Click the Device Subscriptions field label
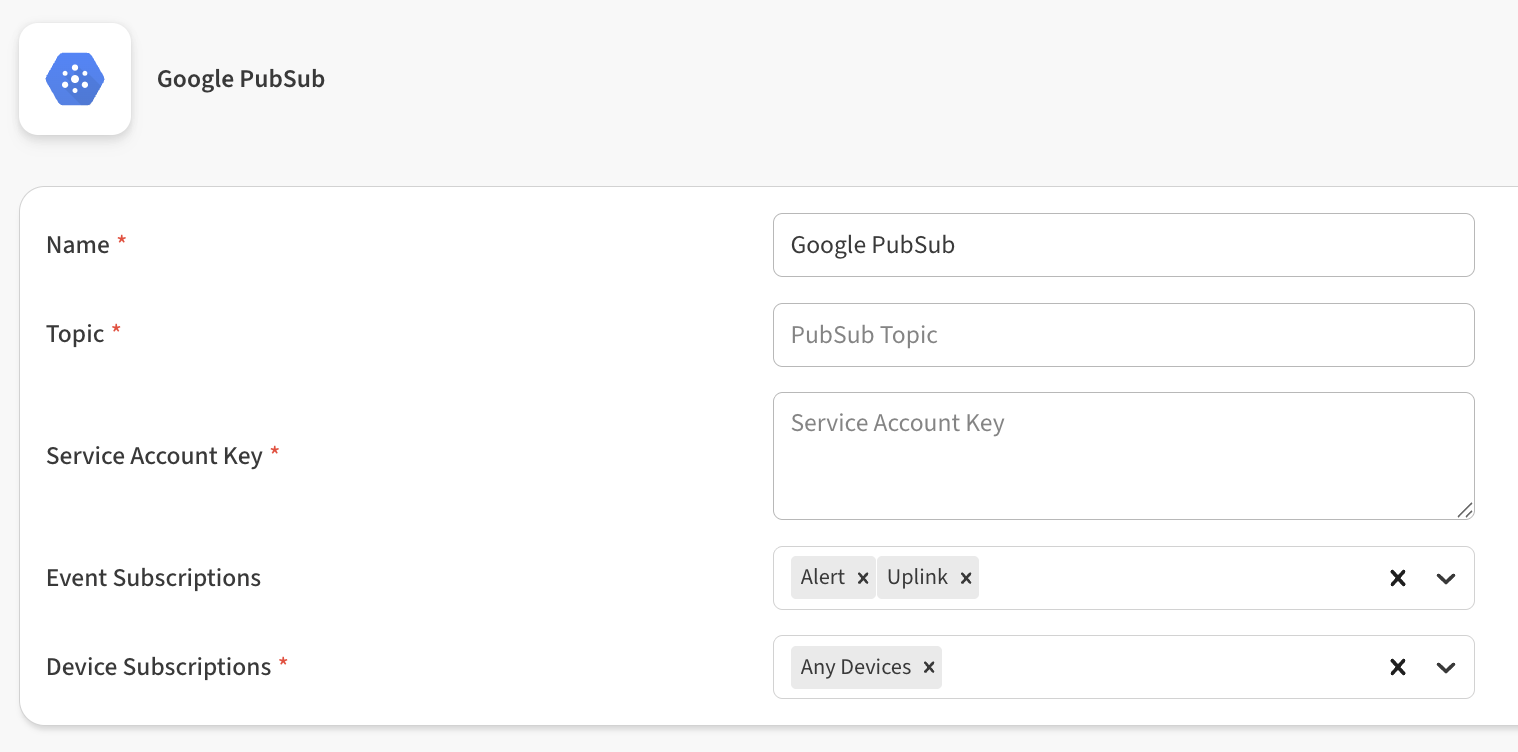Image resolution: width=1518 pixels, height=752 pixels. (x=159, y=667)
